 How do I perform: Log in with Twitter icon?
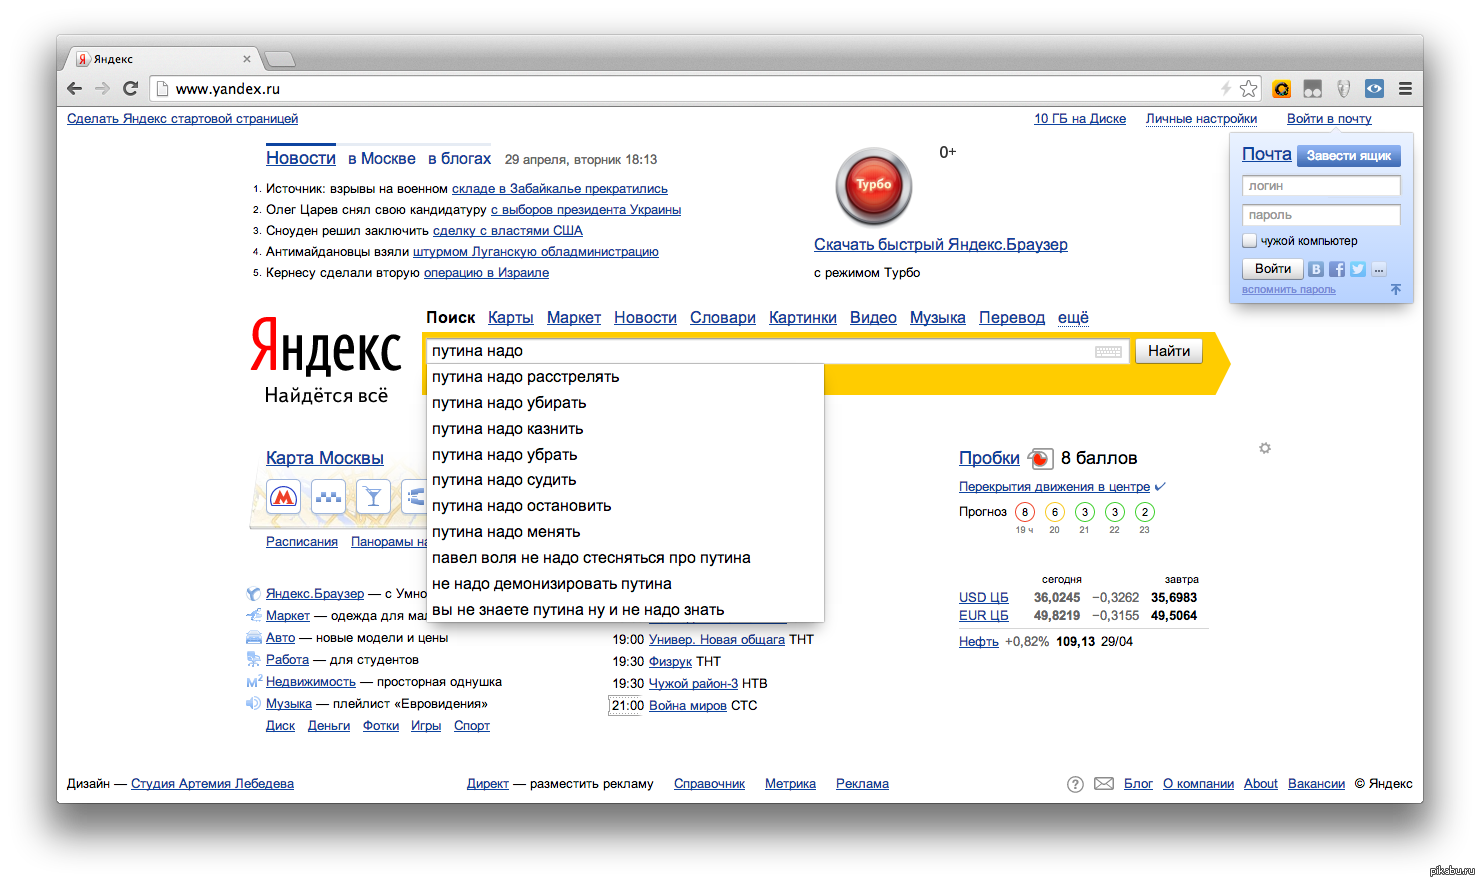[1358, 269]
